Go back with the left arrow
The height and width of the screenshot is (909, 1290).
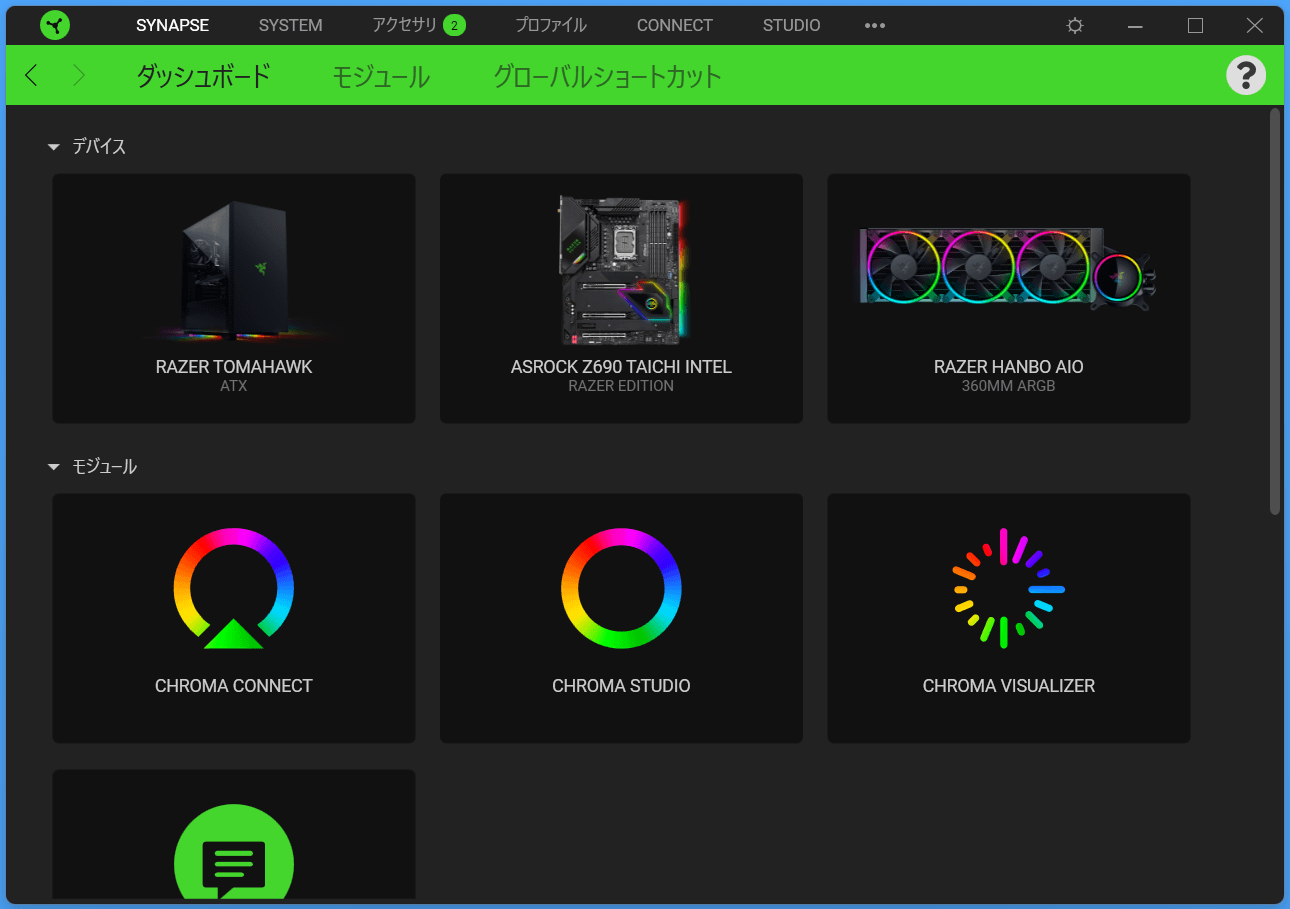tap(31, 75)
